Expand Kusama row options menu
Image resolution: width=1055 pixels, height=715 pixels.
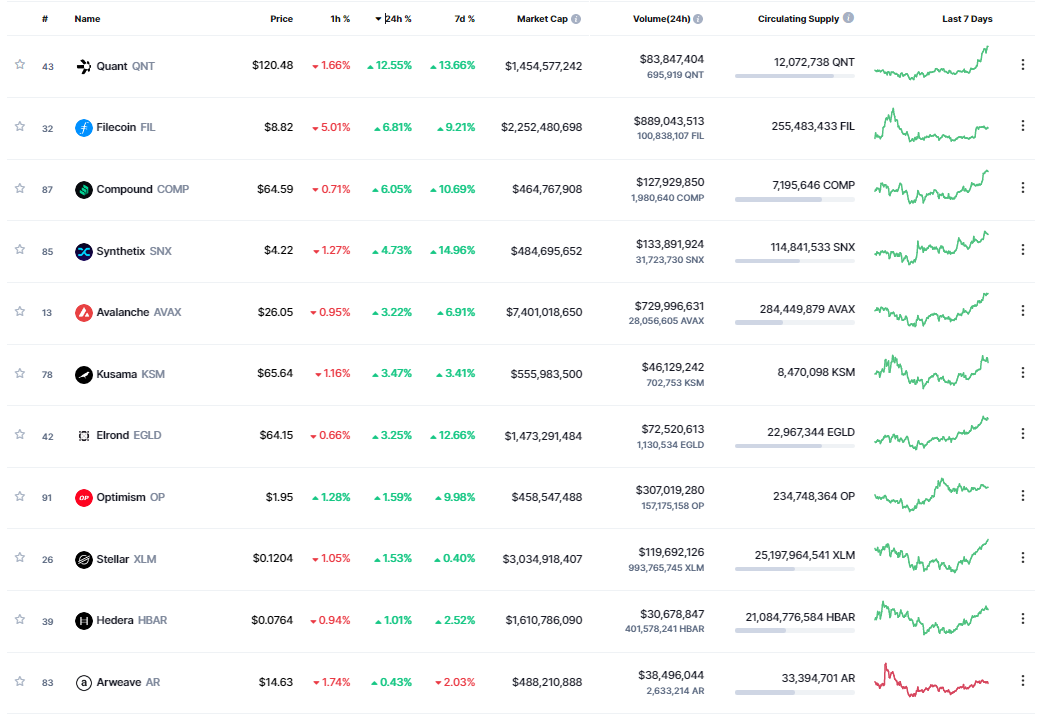1023,373
